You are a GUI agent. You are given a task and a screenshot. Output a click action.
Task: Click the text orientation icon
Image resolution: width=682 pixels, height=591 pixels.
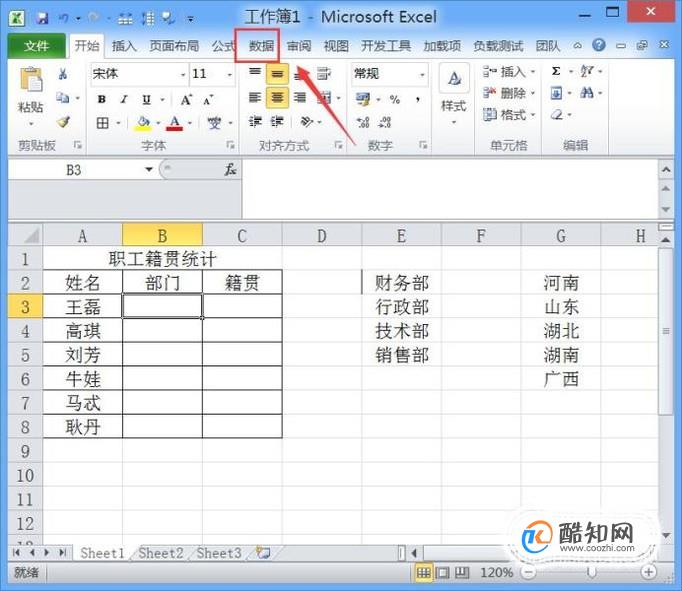pyautogui.click(x=307, y=121)
